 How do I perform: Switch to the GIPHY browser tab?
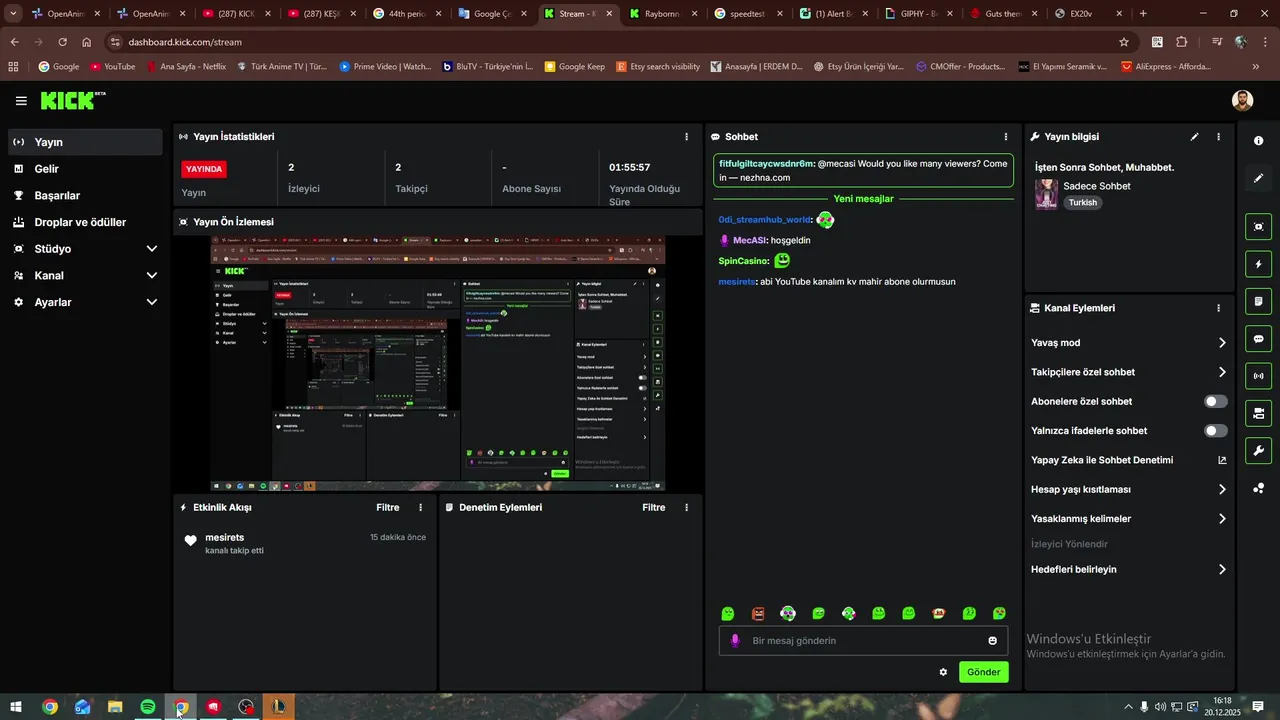(917, 14)
